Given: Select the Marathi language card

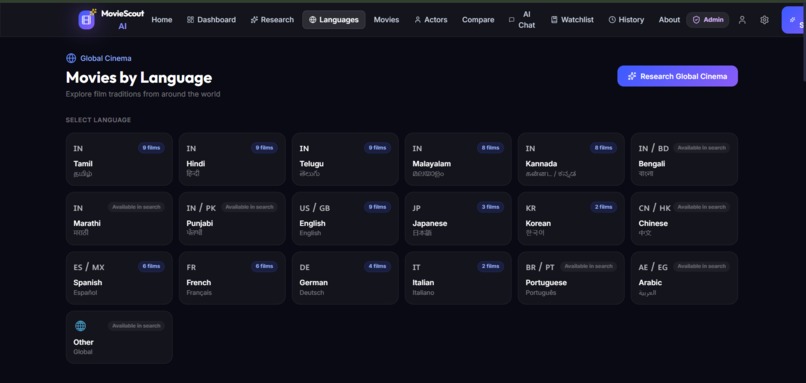Looking at the screenshot, I should (x=119, y=218).
